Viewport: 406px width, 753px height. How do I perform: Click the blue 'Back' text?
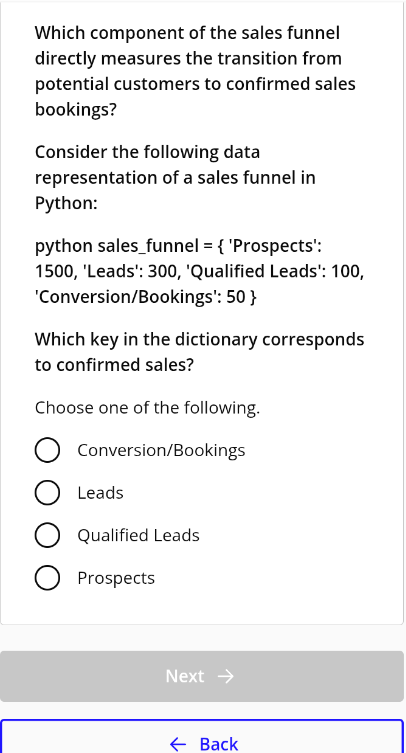[219, 744]
